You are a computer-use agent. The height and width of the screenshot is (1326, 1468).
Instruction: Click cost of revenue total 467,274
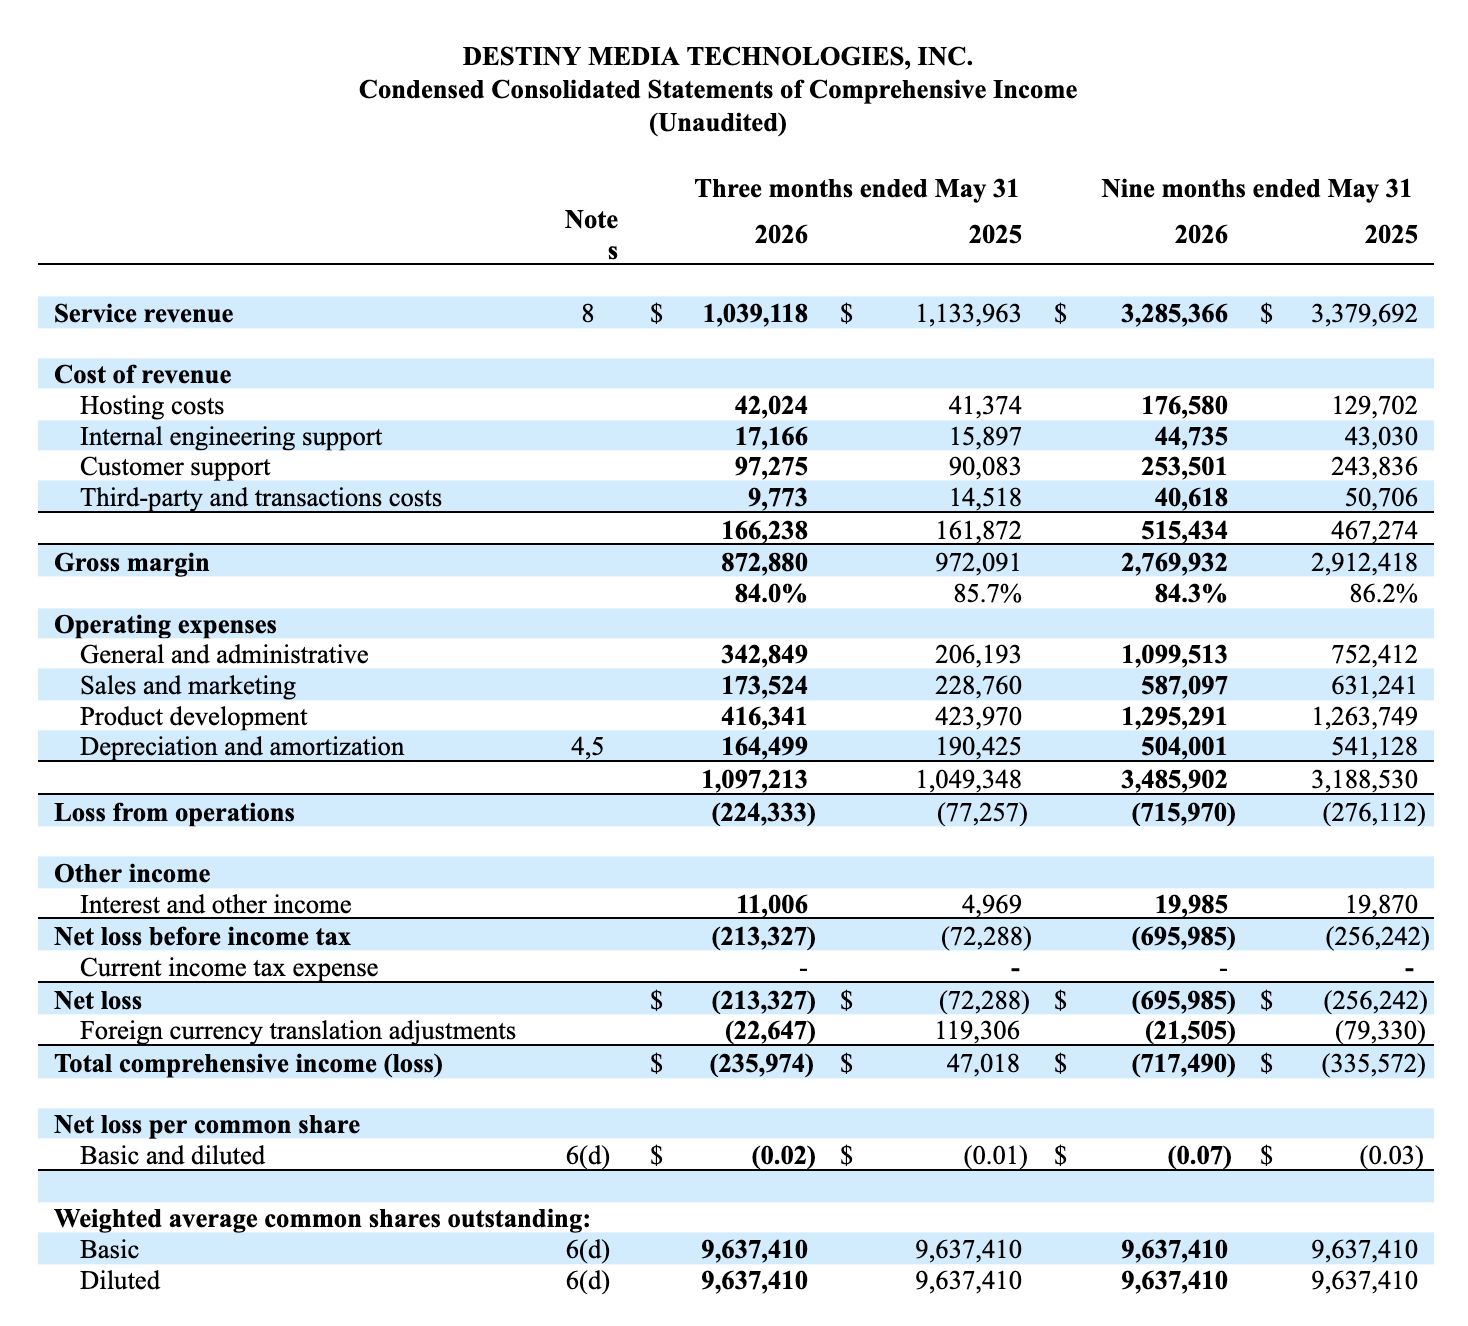[1376, 530]
